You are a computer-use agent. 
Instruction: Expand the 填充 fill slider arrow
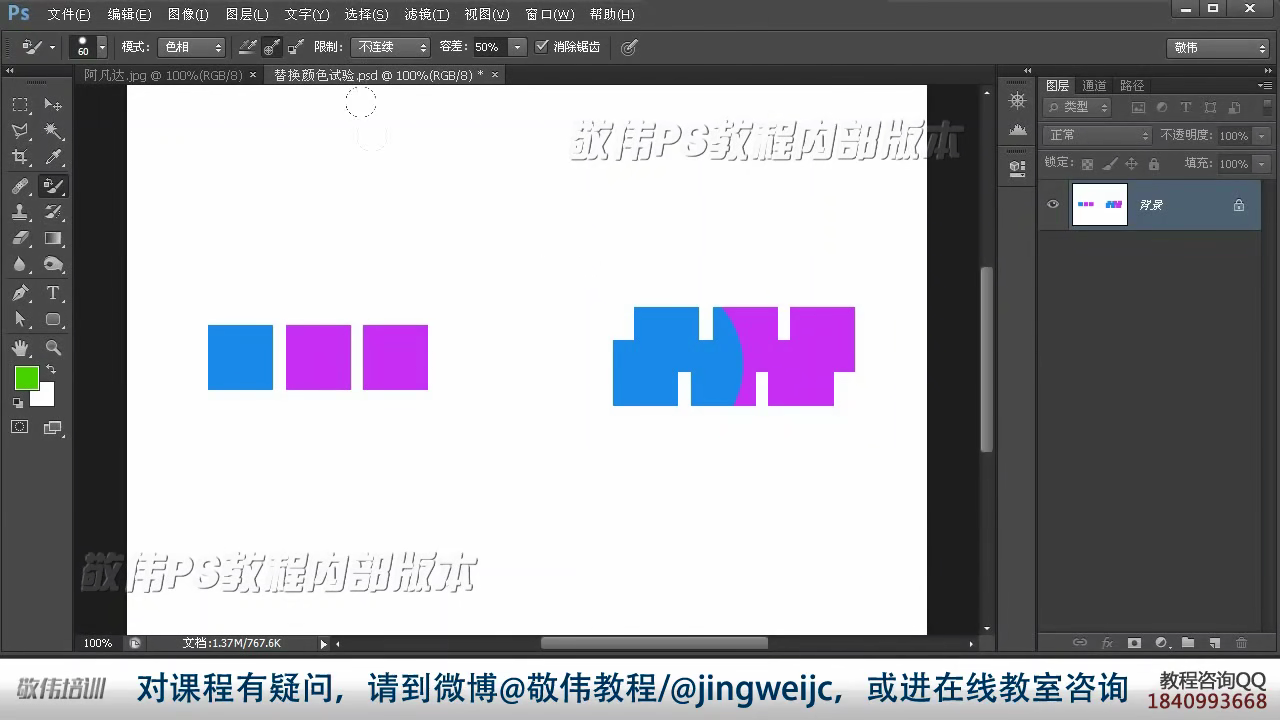pyautogui.click(x=1261, y=164)
